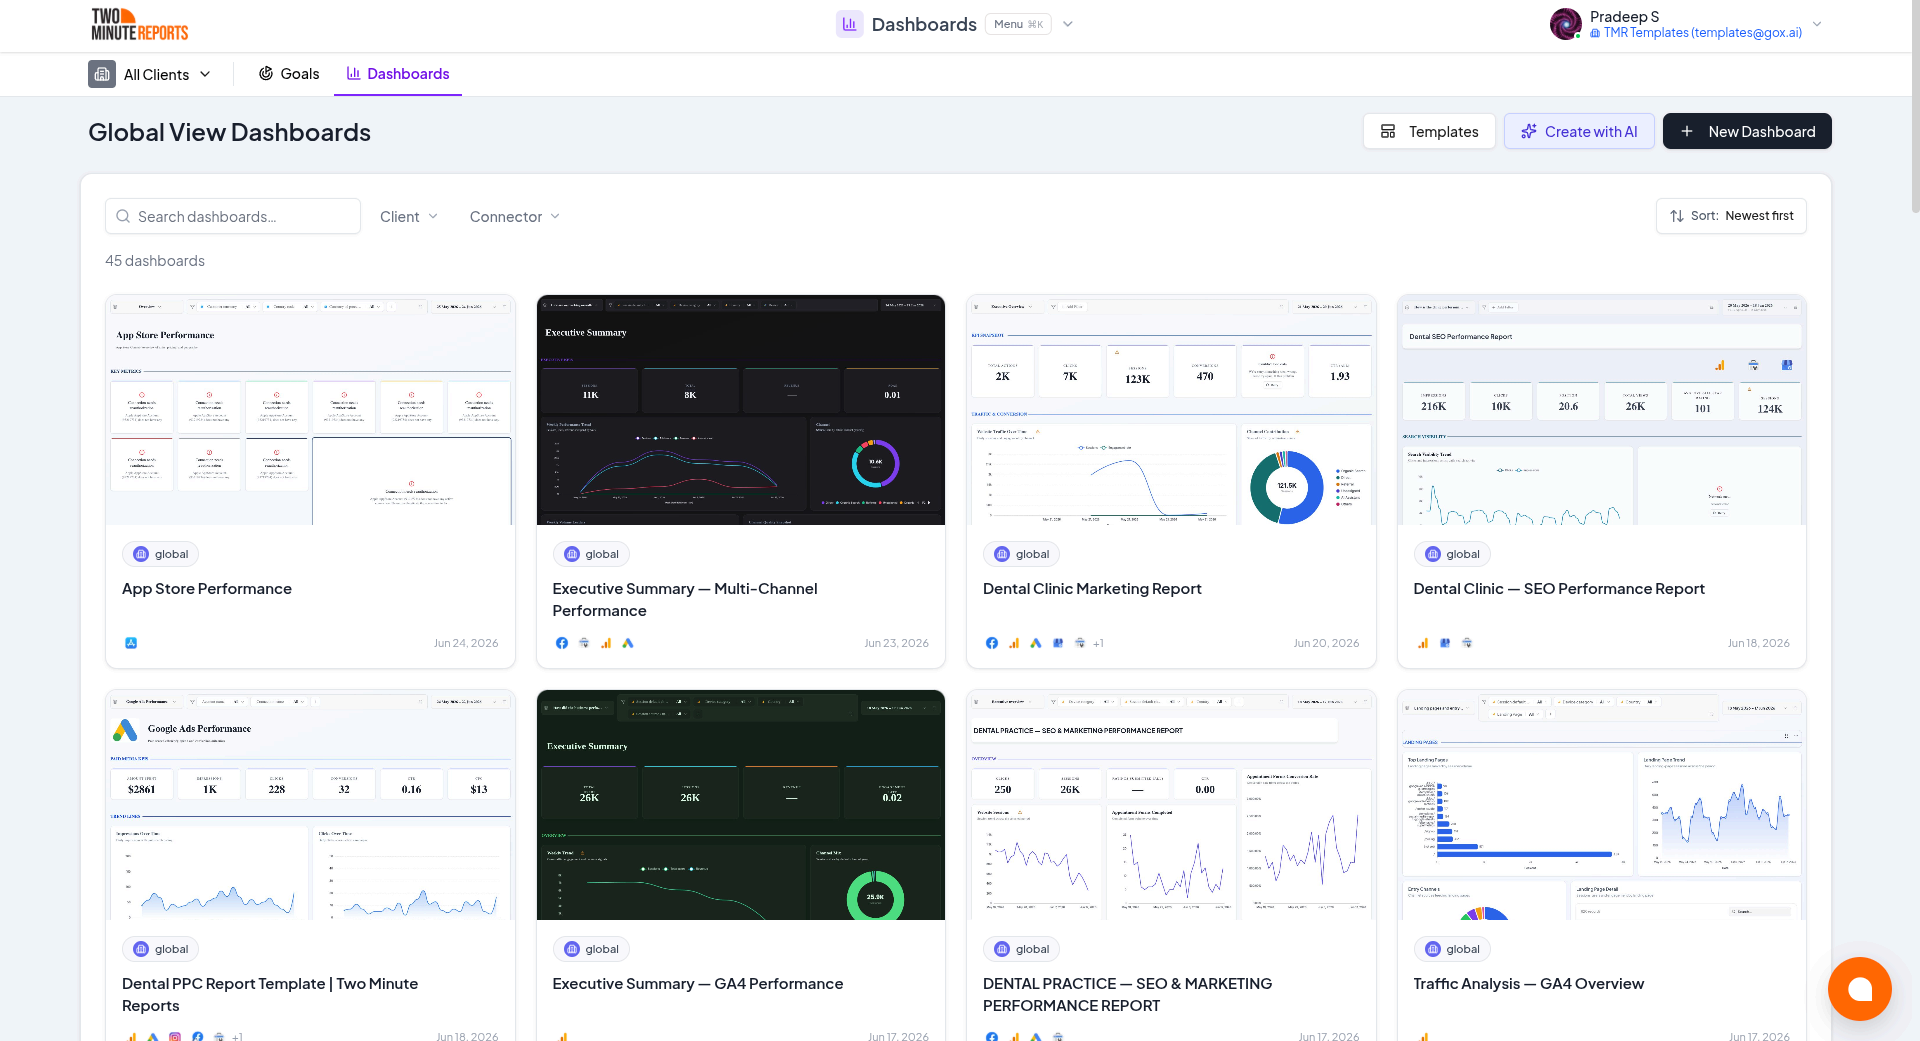Click Create with AI
The image size is (1920, 1041).
tap(1579, 131)
